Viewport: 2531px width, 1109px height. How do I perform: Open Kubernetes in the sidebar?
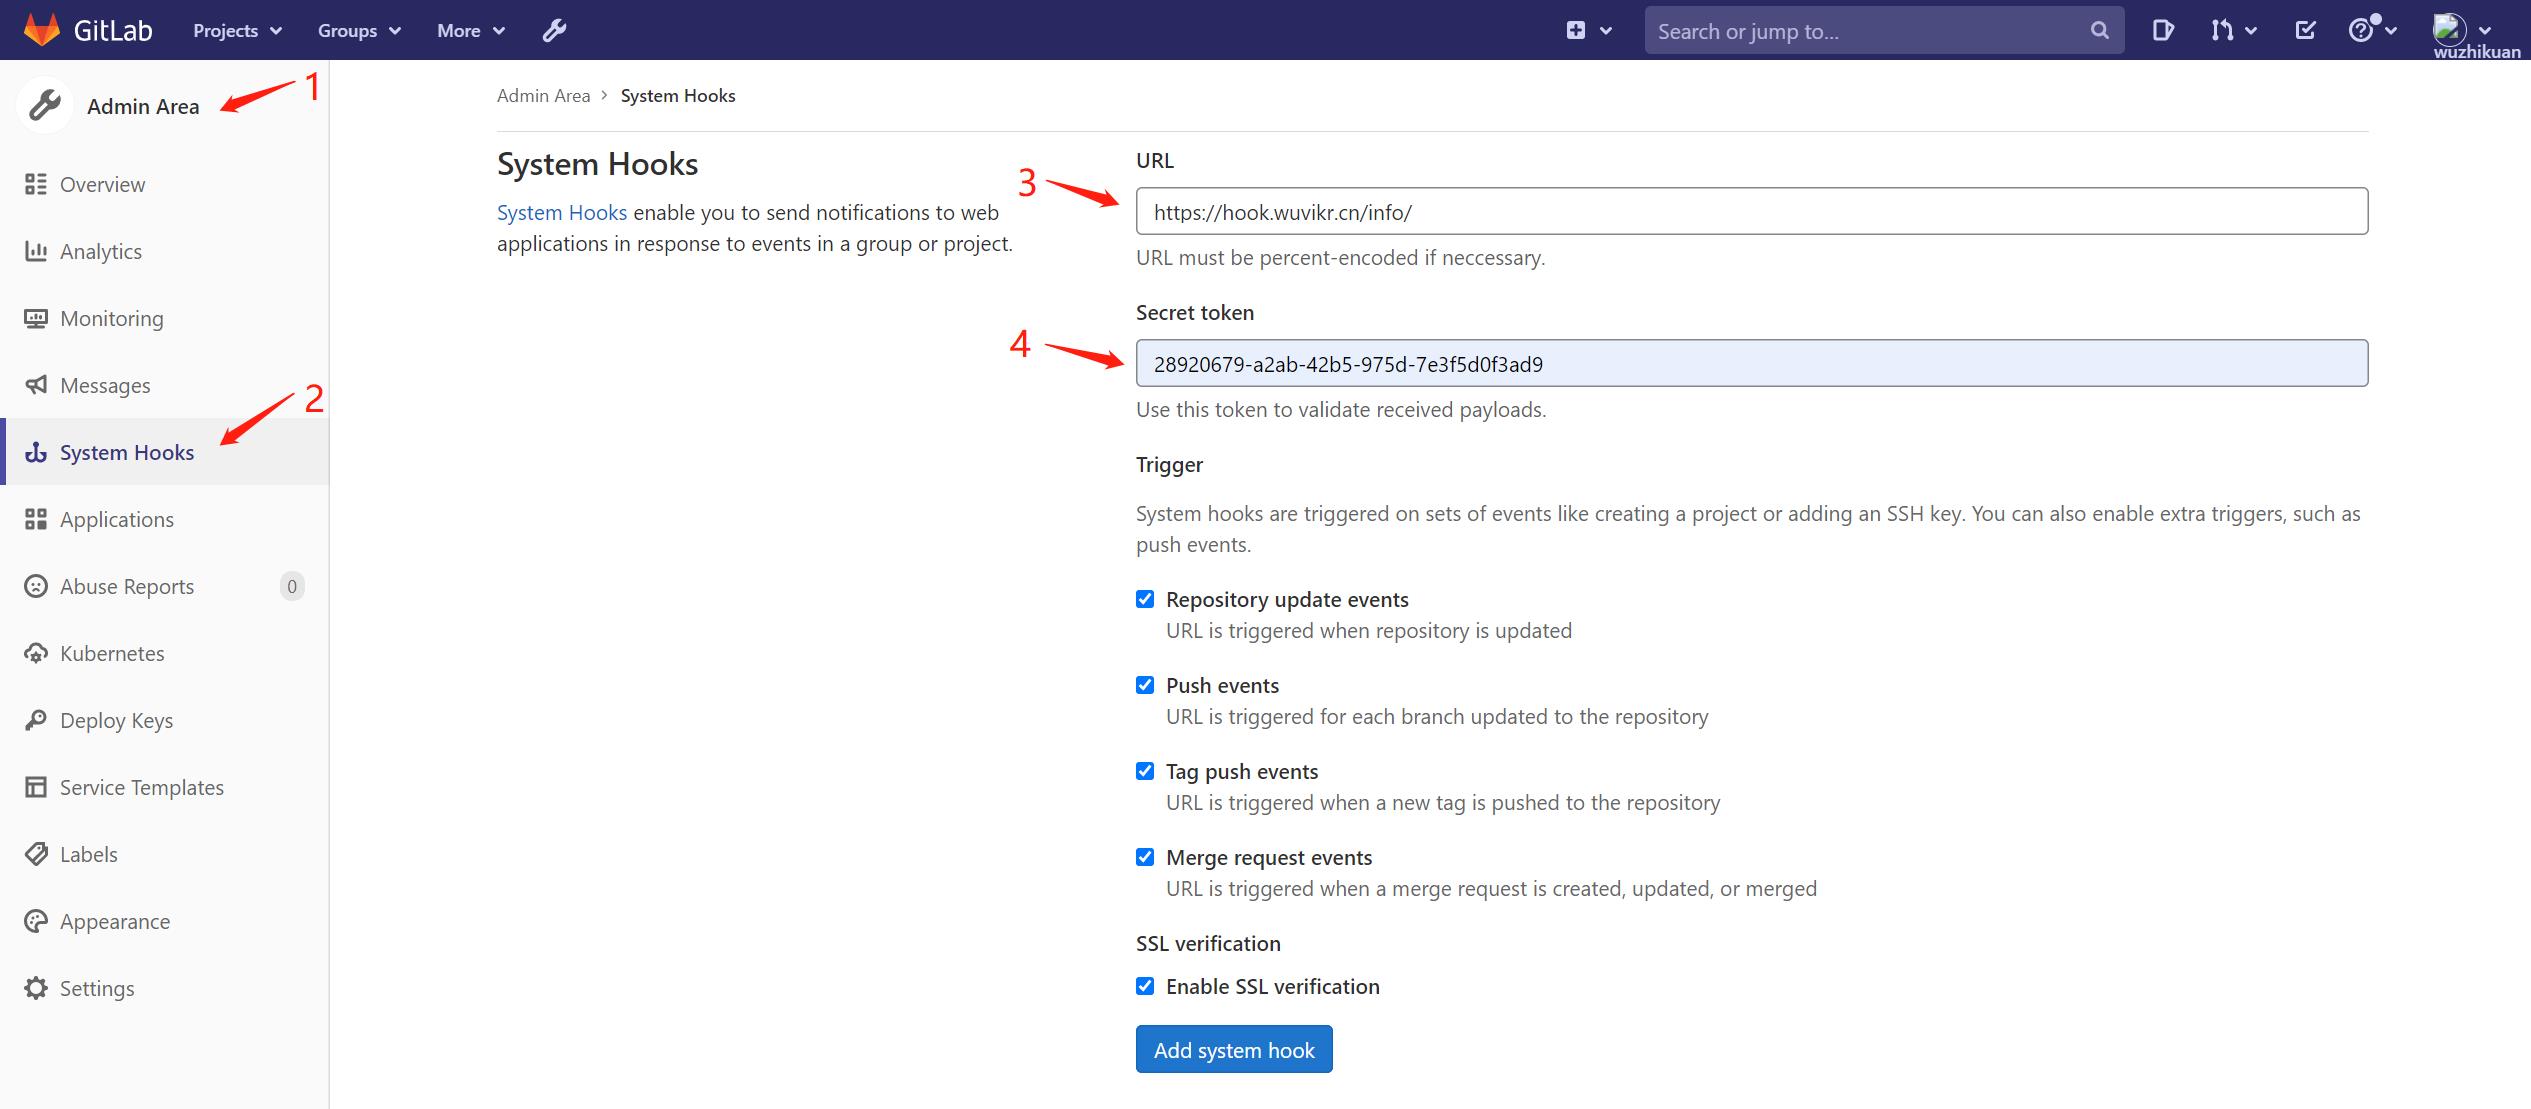coord(112,653)
